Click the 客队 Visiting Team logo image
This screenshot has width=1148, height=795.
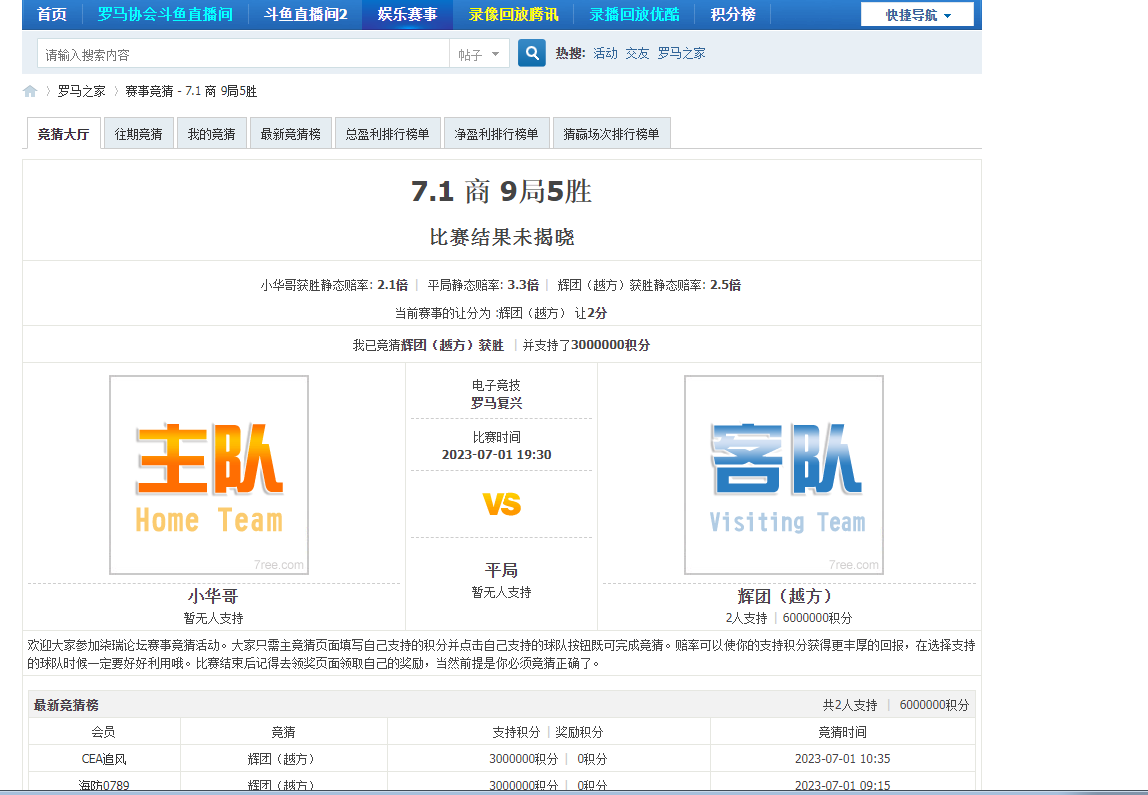[784, 475]
